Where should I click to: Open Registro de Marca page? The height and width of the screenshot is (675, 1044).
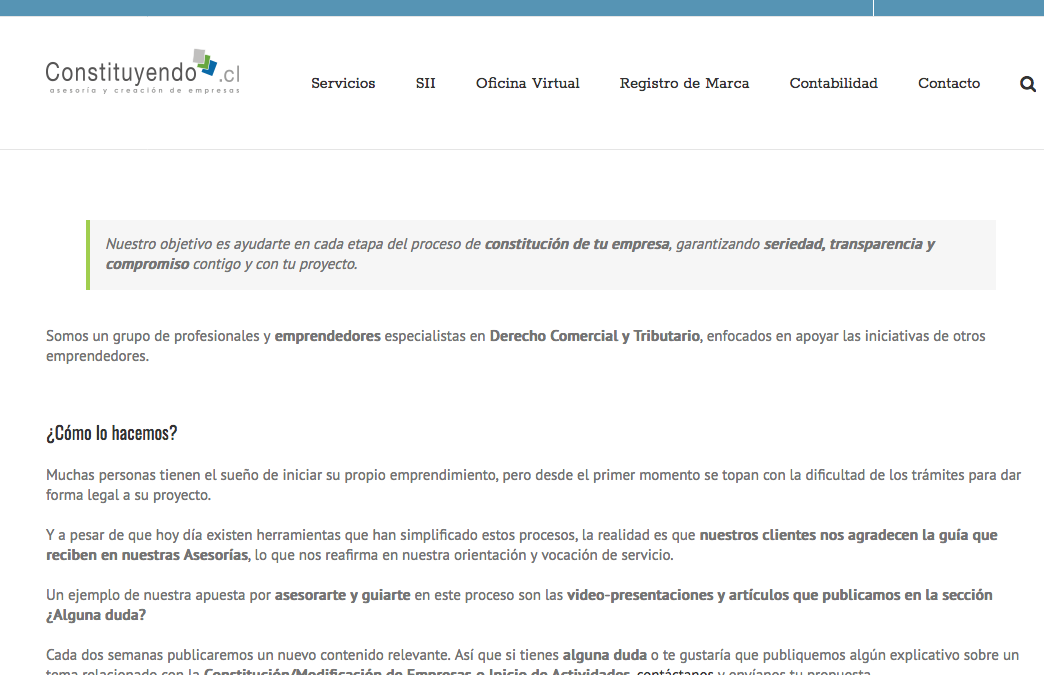(x=684, y=83)
